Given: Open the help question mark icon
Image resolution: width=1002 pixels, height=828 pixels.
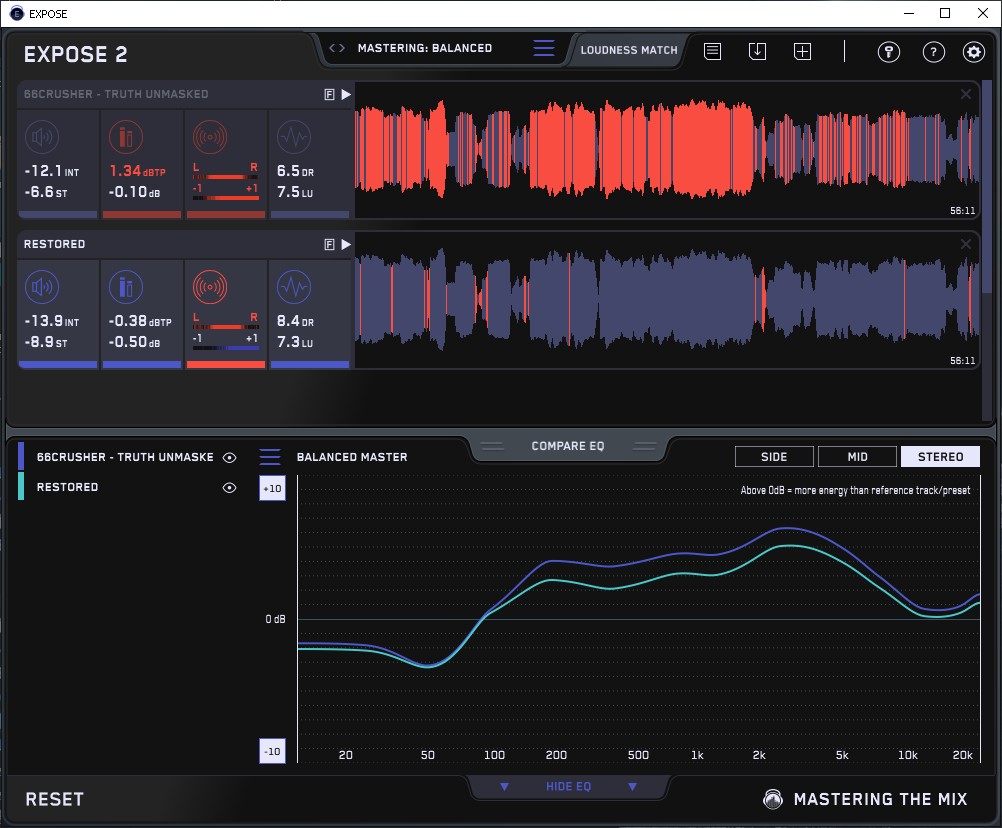Looking at the screenshot, I should pyautogui.click(x=934, y=52).
